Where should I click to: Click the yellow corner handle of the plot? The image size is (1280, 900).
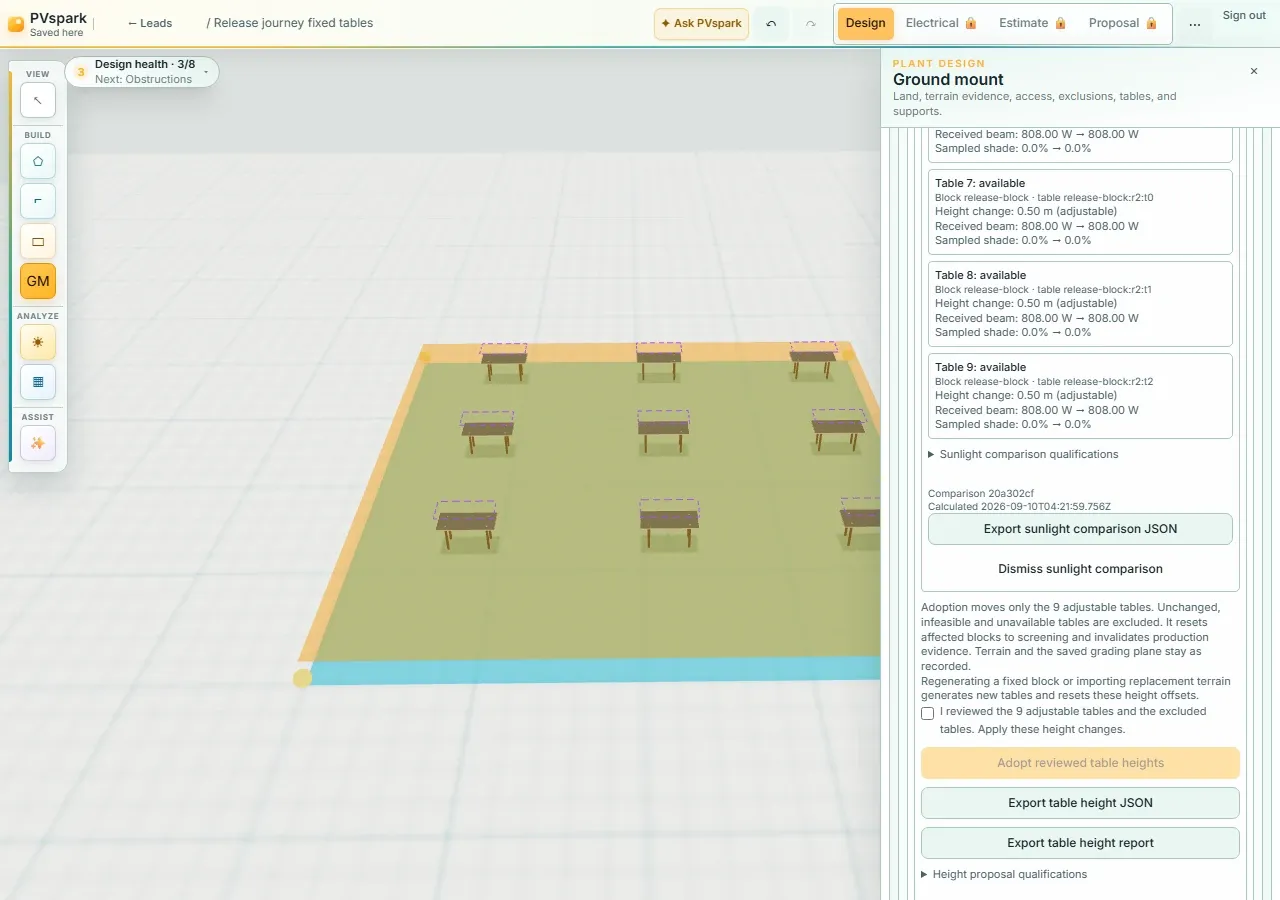coord(302,678)
